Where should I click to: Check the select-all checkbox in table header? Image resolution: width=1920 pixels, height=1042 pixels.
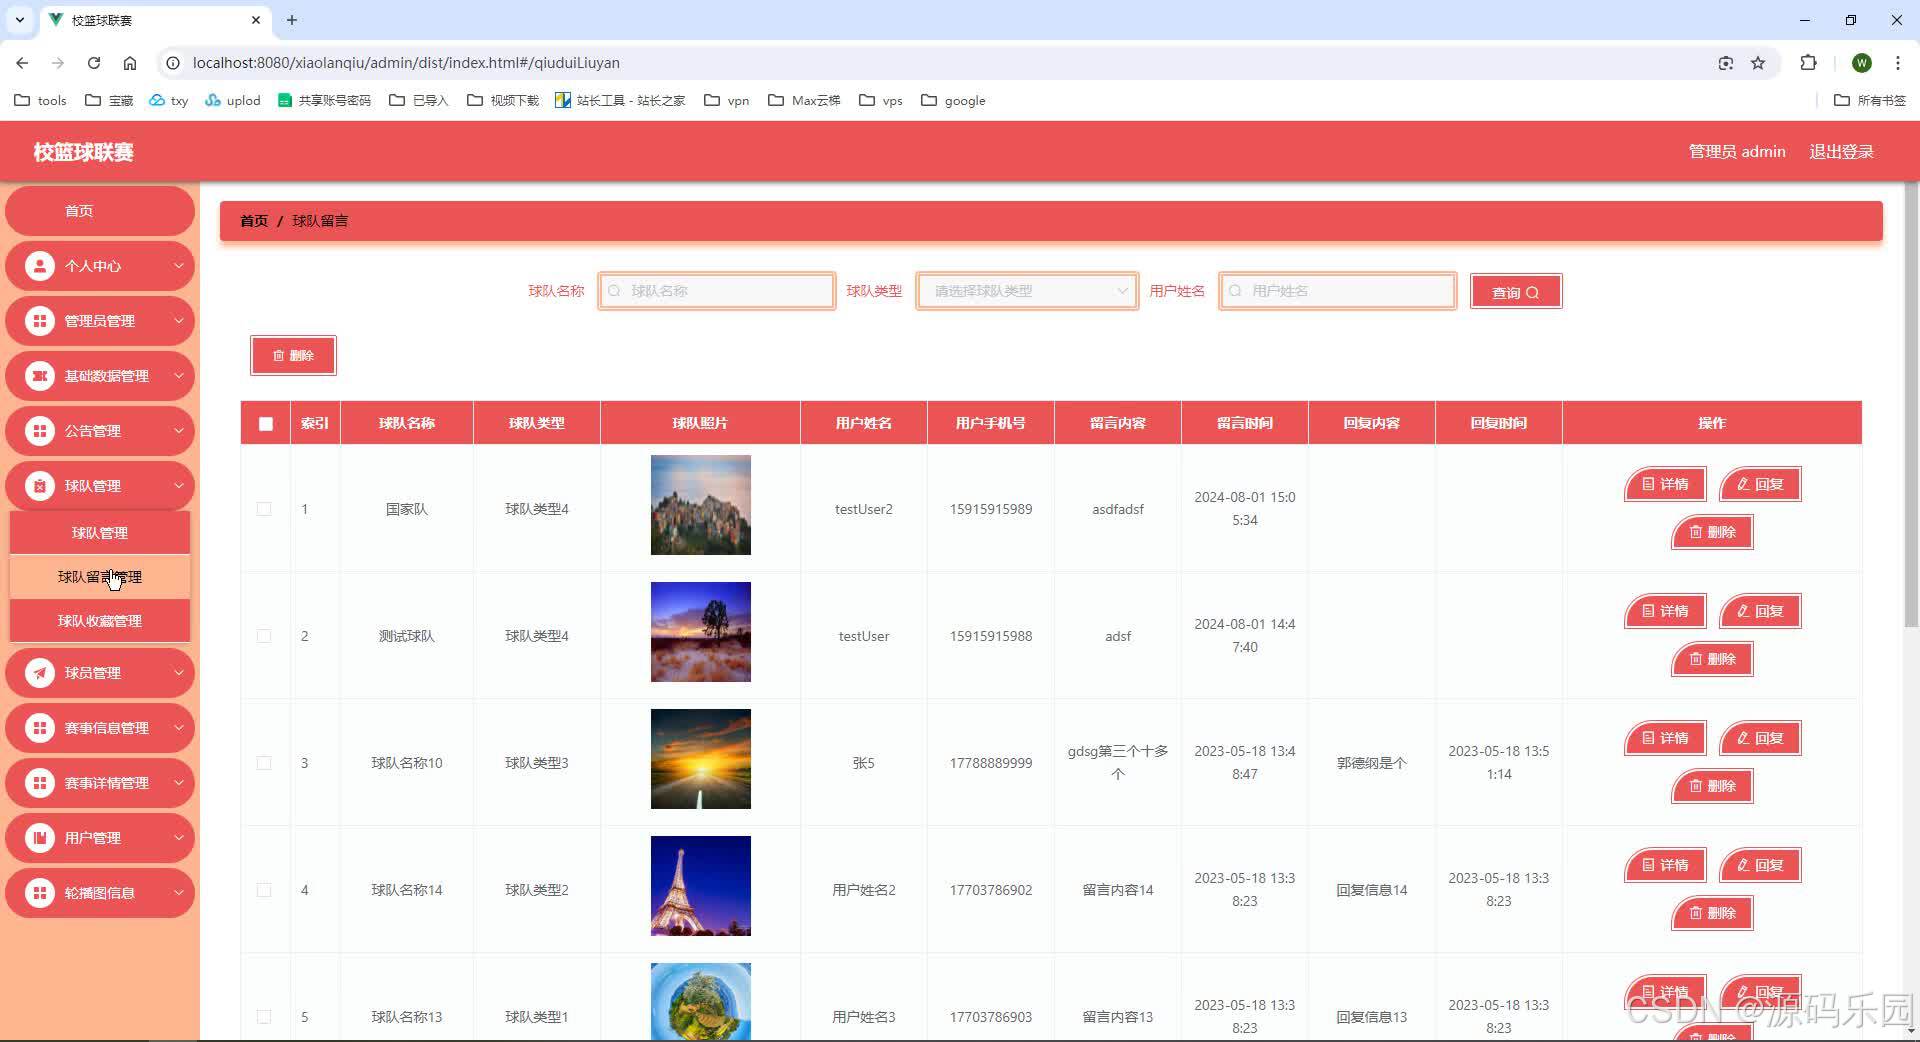[265, 424]
